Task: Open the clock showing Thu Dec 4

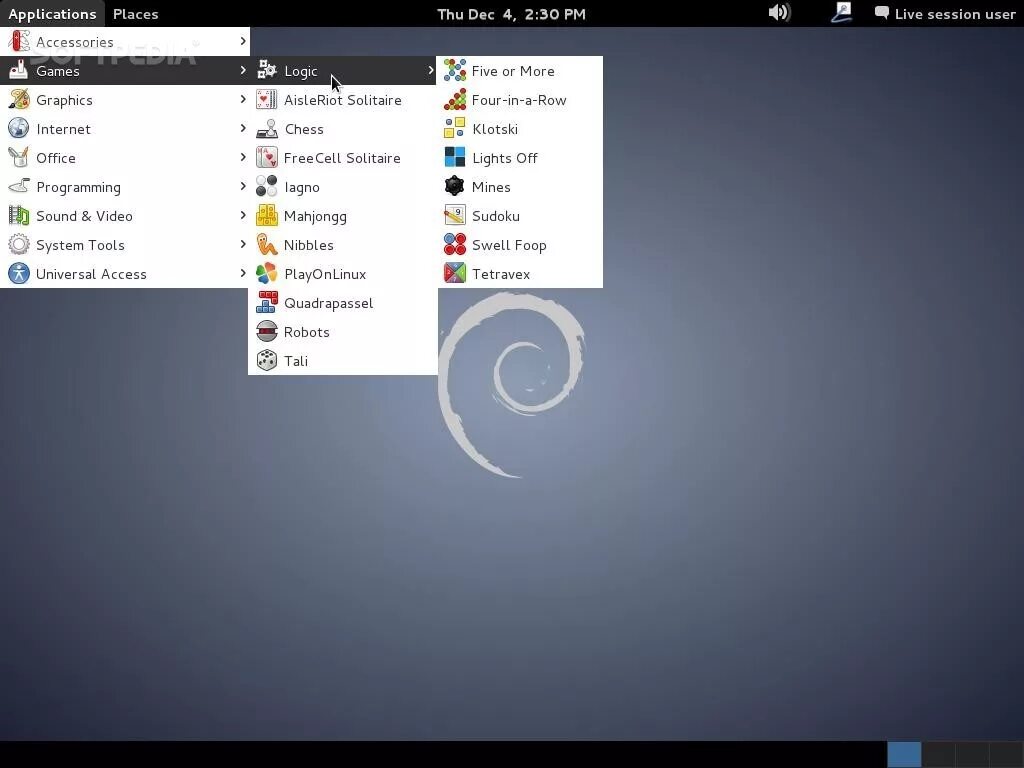Action: [511, 14]
